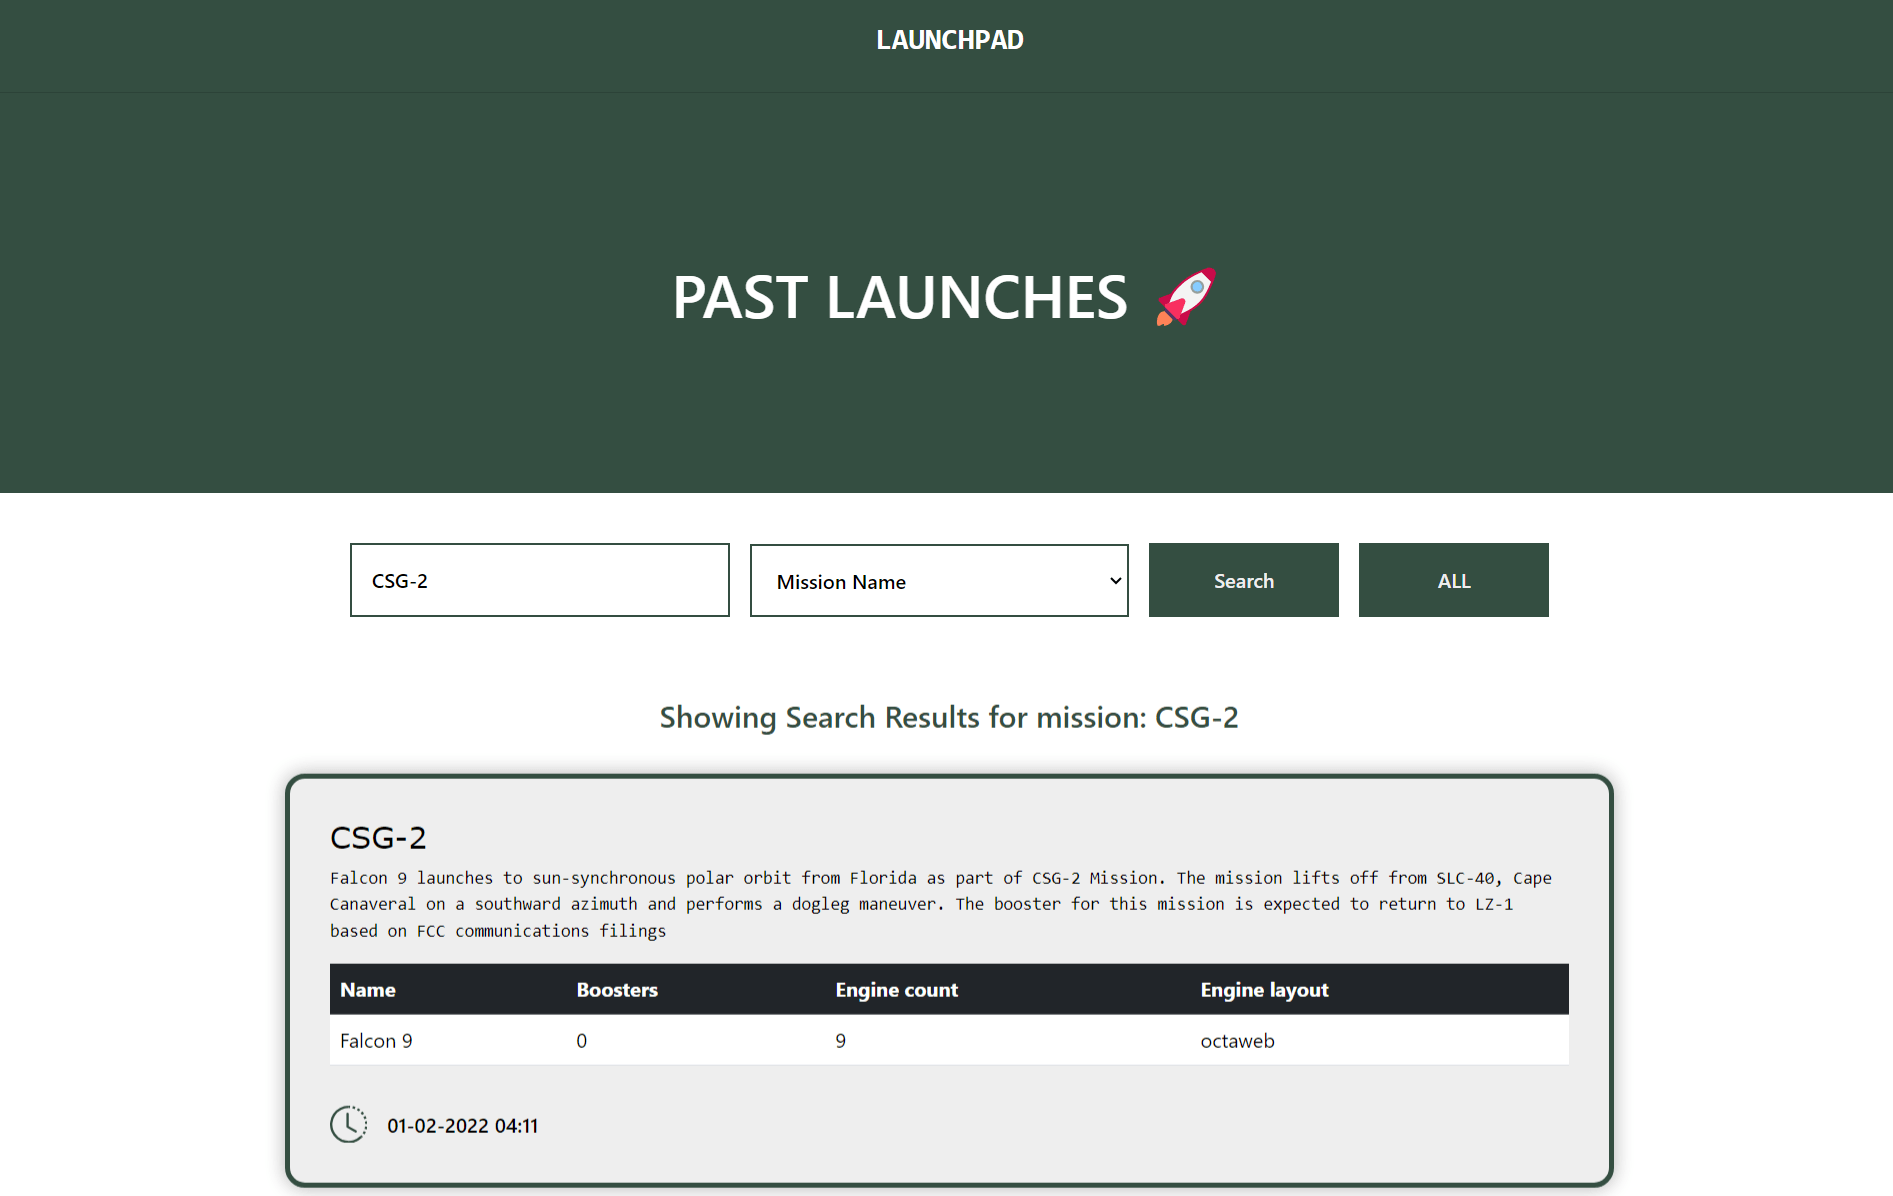Image resolution: width=1893 pixels, height=1196 pixels.
Task: Click the search results heading for CSG-2
Action: (948, 717)
